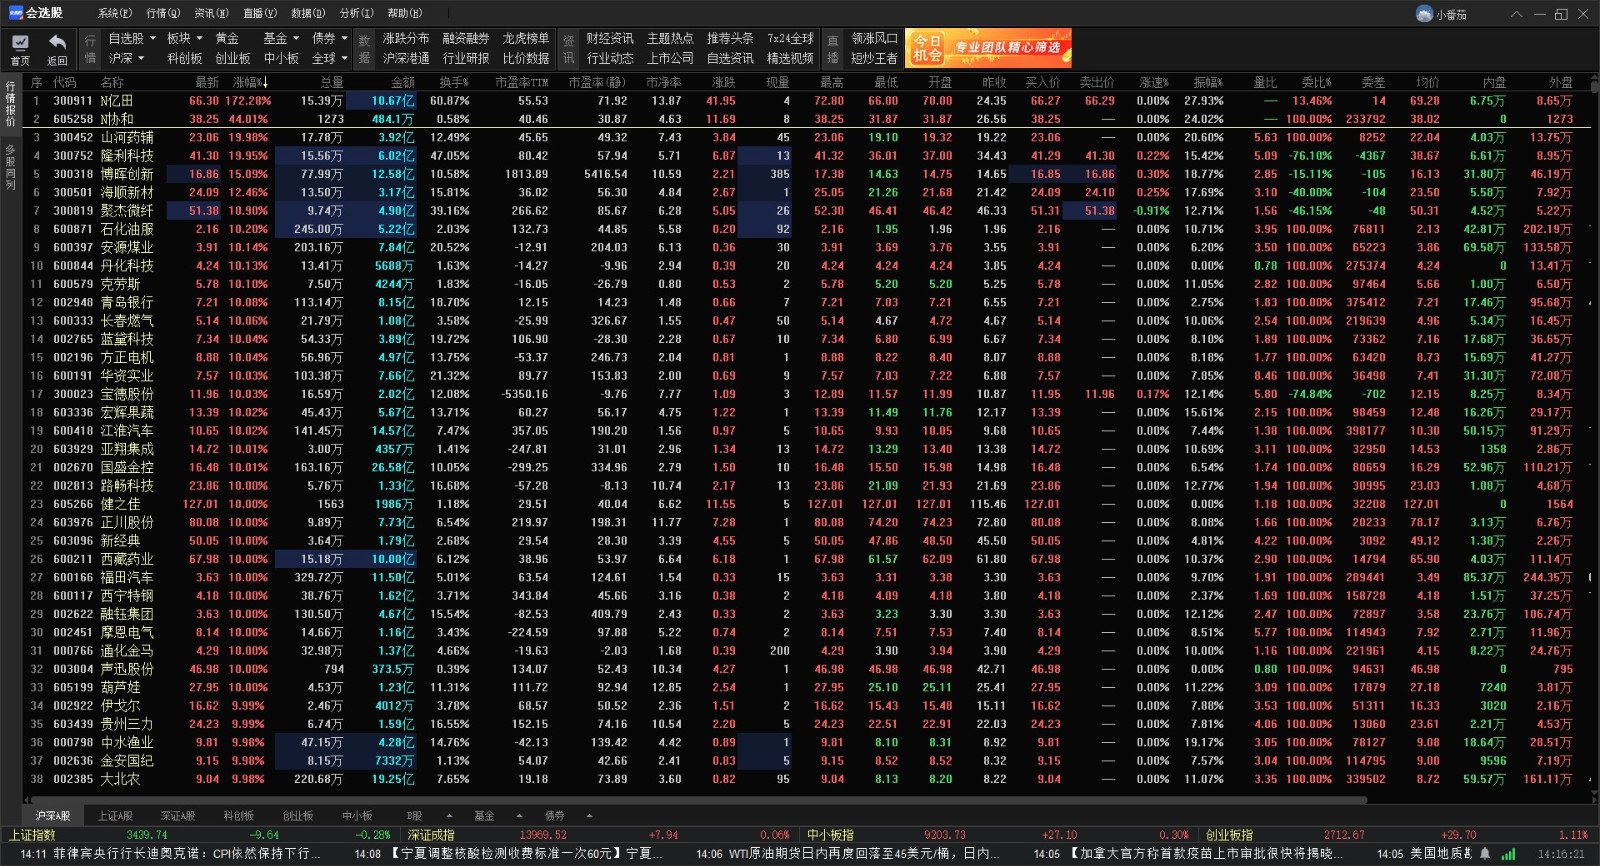Switch to the 创业板 bottom tab

[x=298, y=815]
